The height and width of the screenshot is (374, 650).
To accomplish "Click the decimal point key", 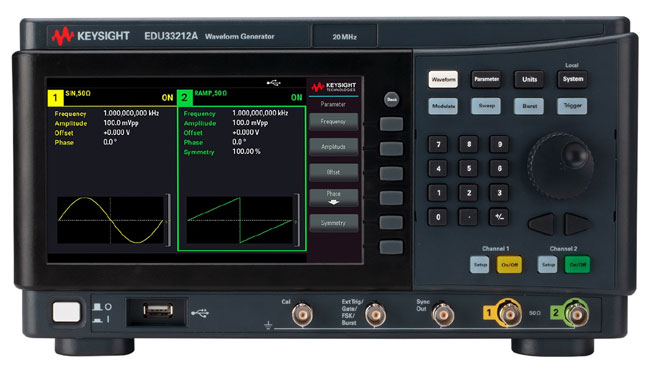I will (469, 217).
